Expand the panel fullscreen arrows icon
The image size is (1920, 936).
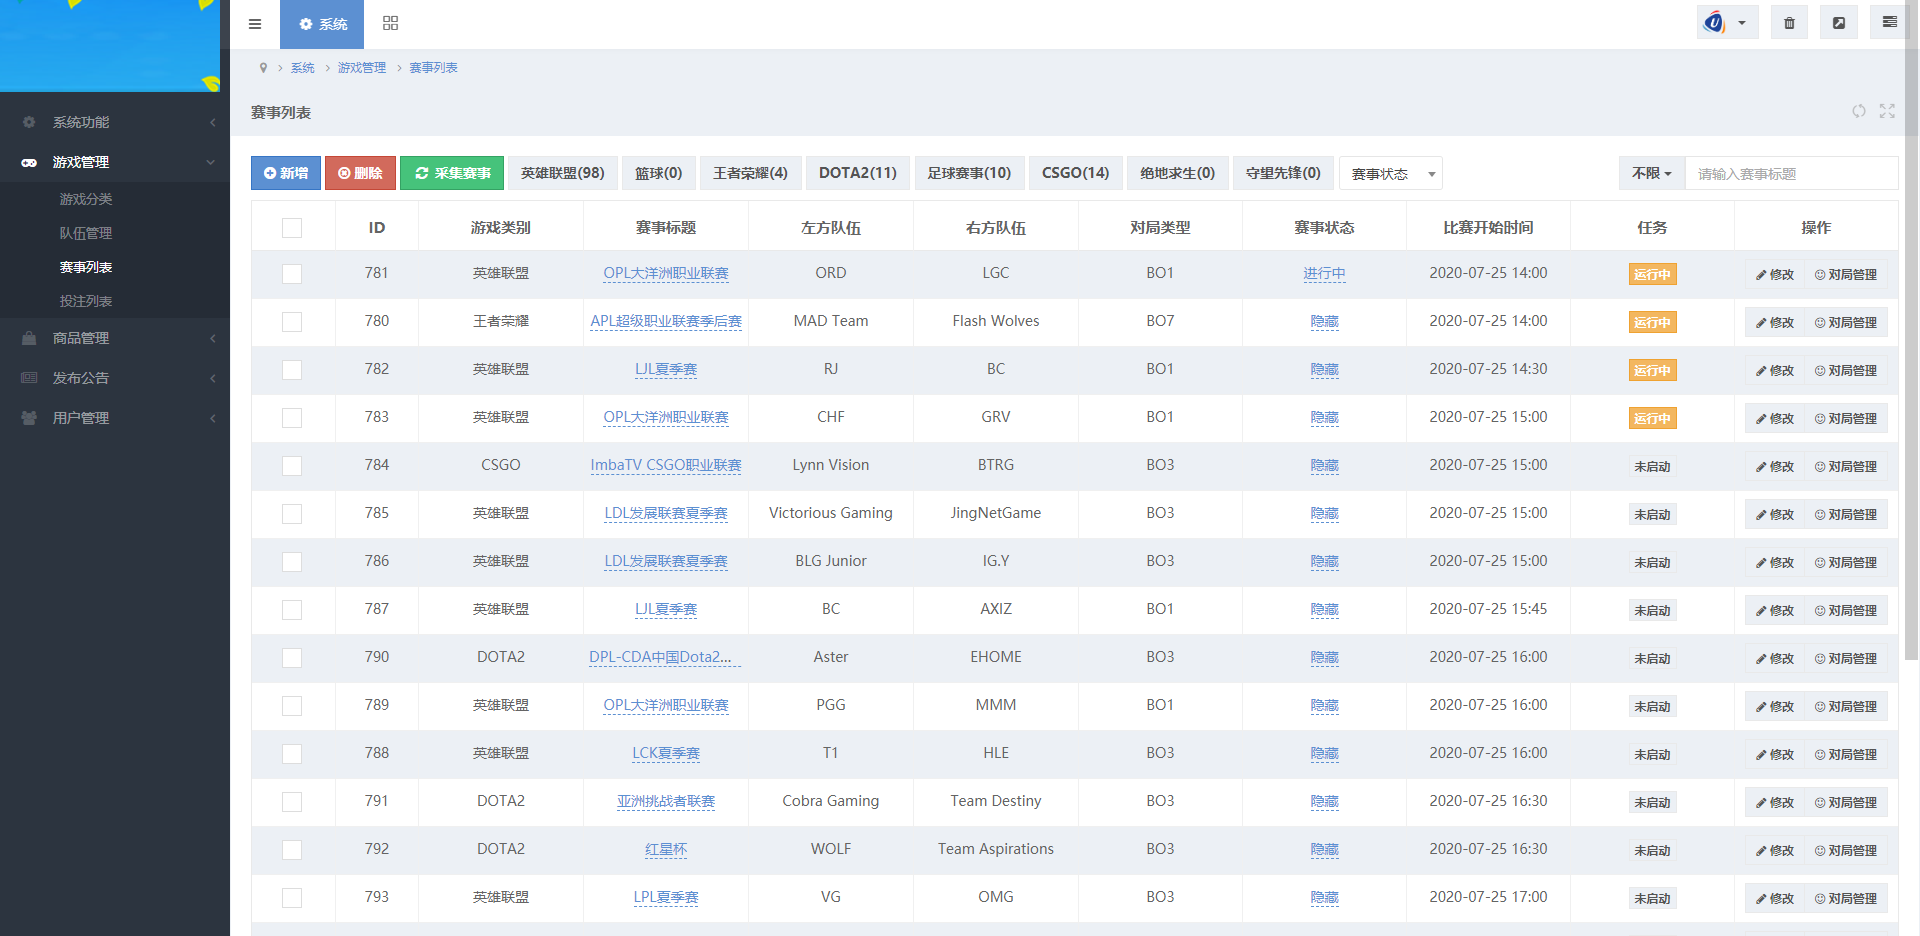coord(1887,112)
